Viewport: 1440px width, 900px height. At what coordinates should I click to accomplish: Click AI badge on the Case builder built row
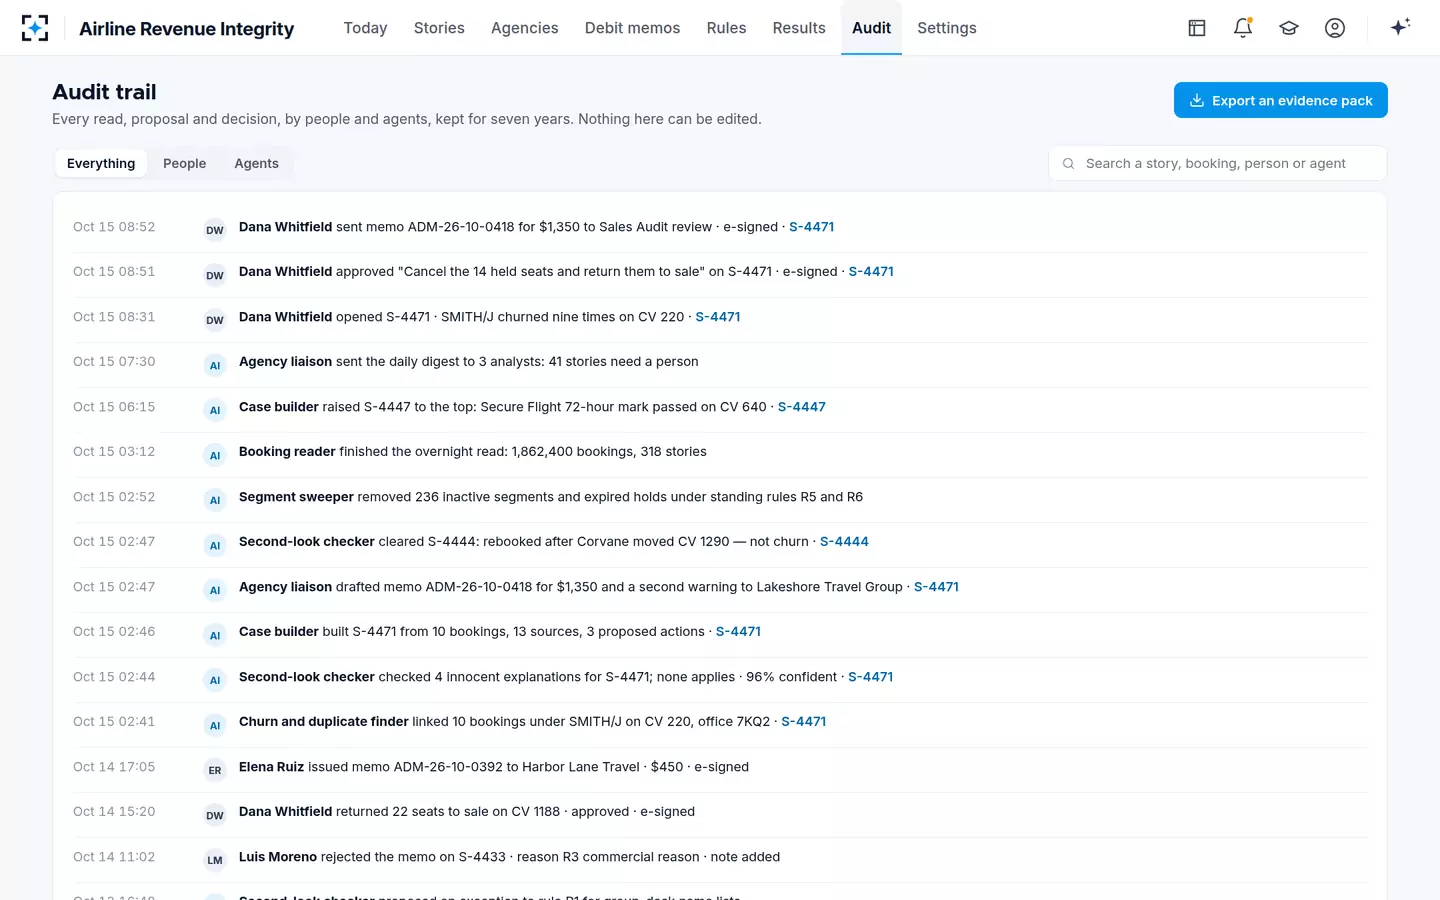click(215, 635)
